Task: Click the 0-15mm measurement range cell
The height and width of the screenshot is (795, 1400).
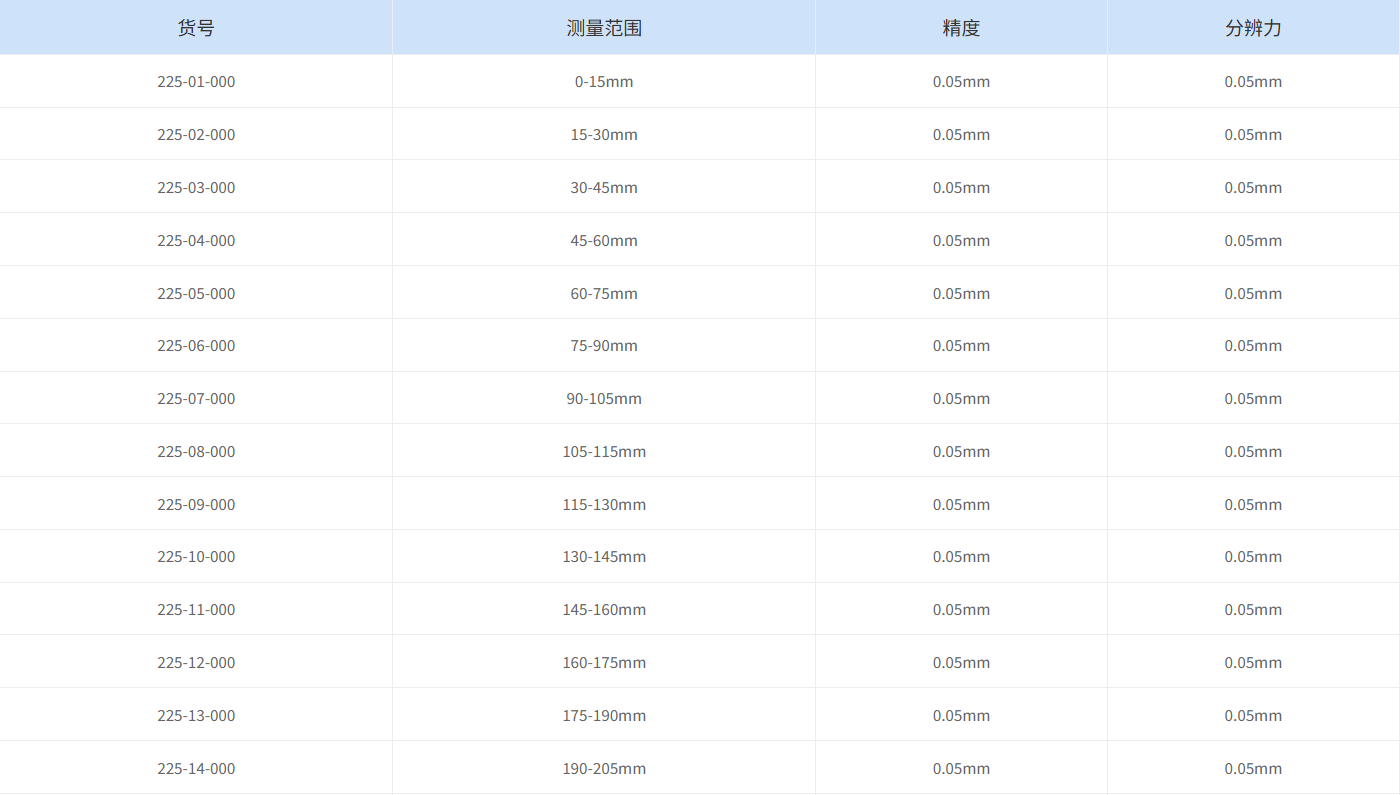Action: tap(604, 81)
